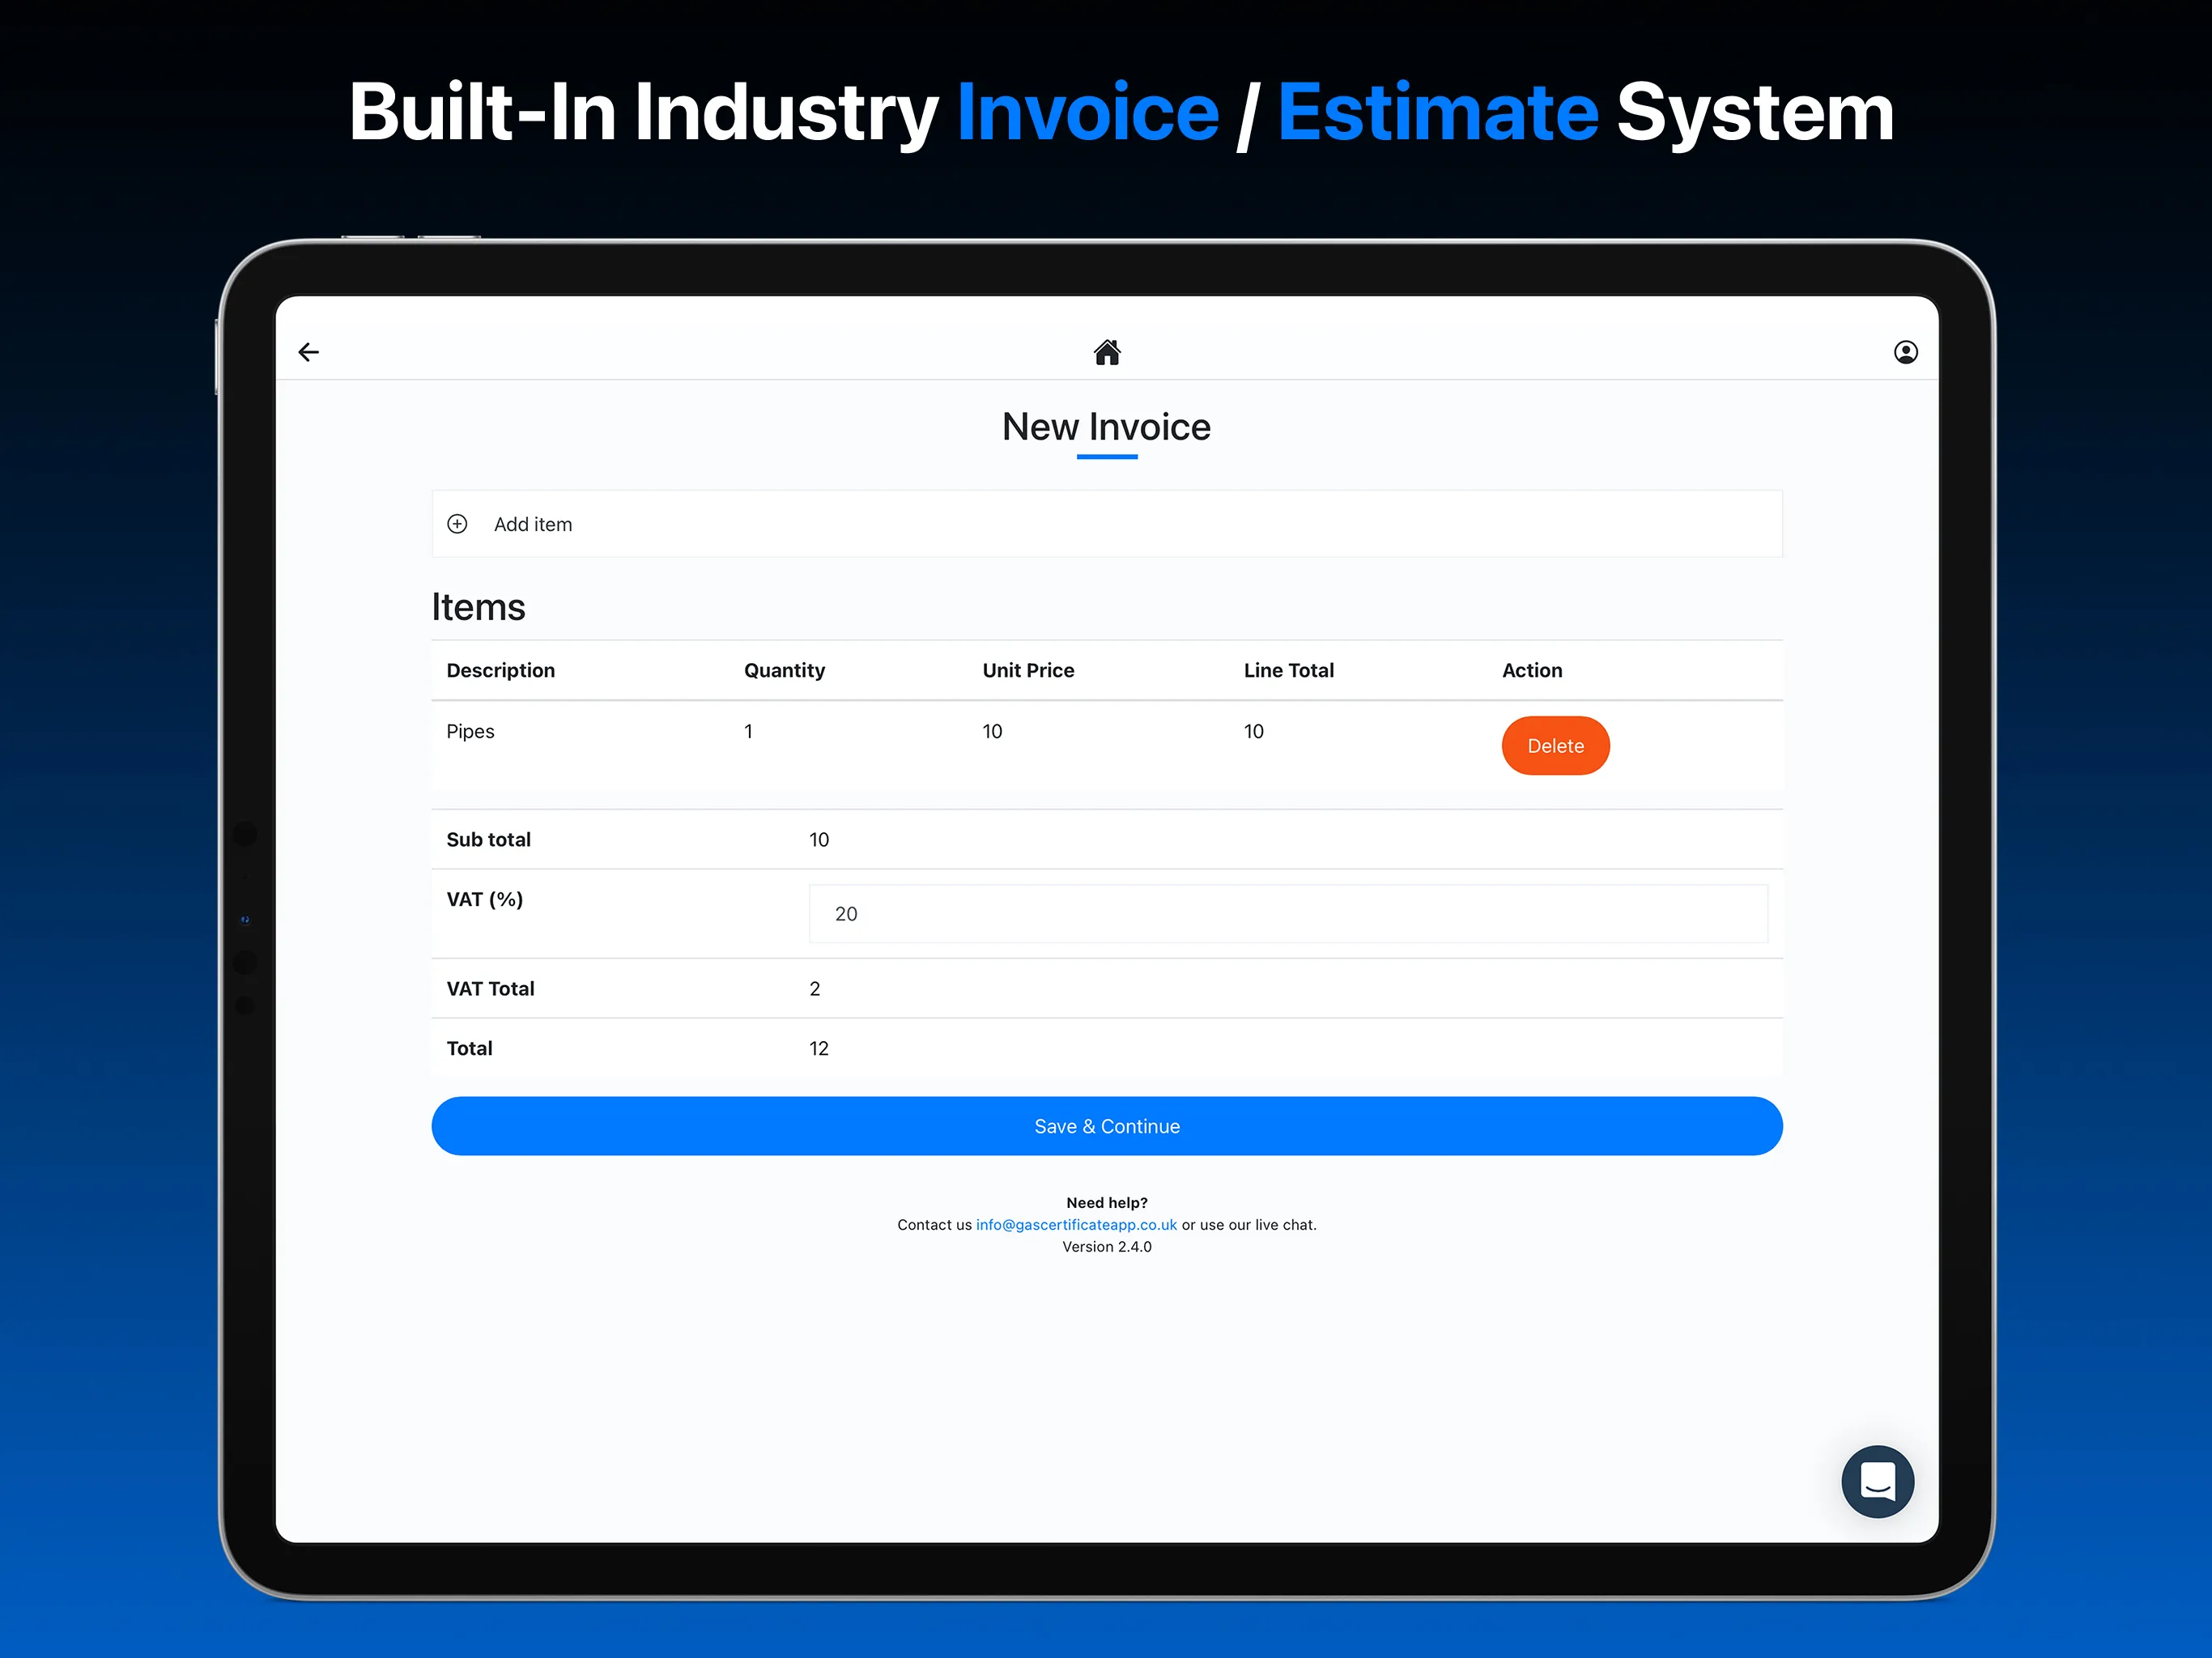The height and width of the screenshot is (1658, 2212).
Task: Click the VAT Total label
Action: [490, 989]
